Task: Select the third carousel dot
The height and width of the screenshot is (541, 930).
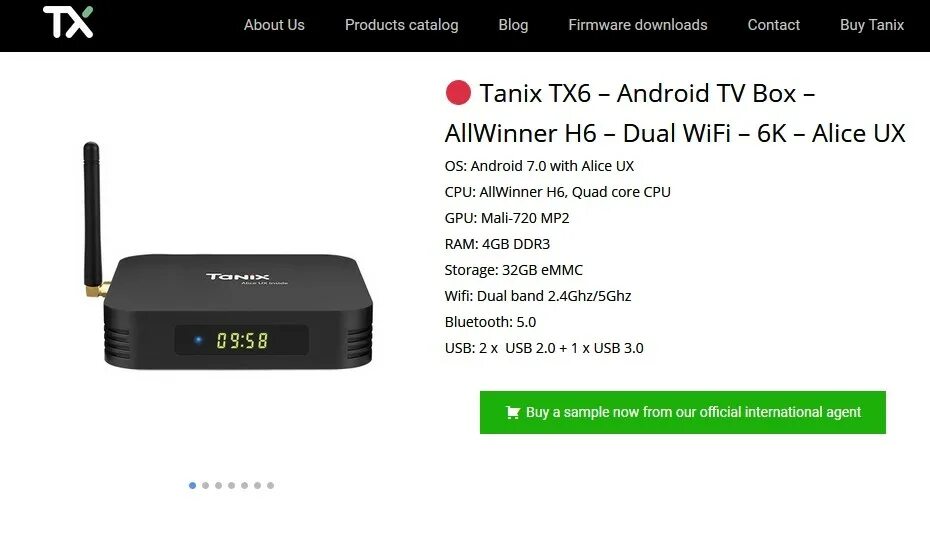Action: point(218,485)
